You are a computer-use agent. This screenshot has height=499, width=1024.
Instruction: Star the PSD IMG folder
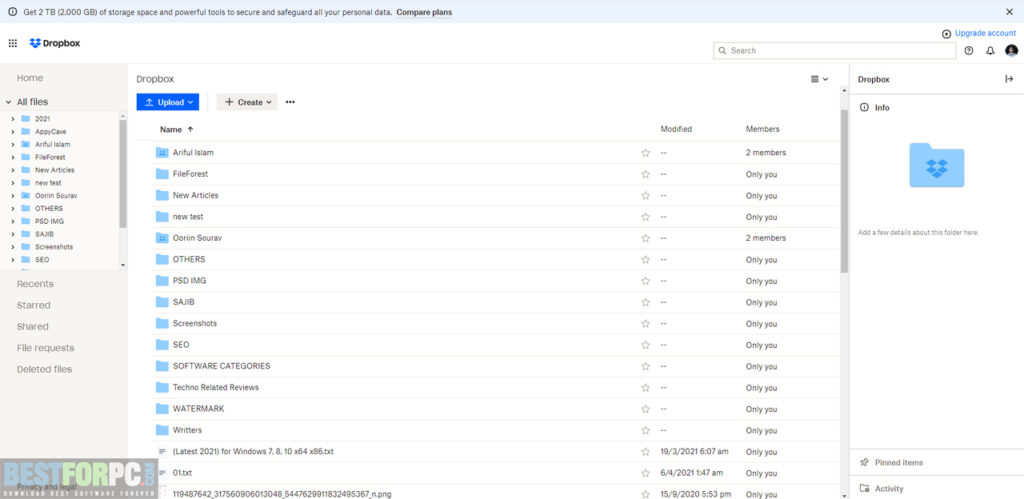click(x=645, y=281)
